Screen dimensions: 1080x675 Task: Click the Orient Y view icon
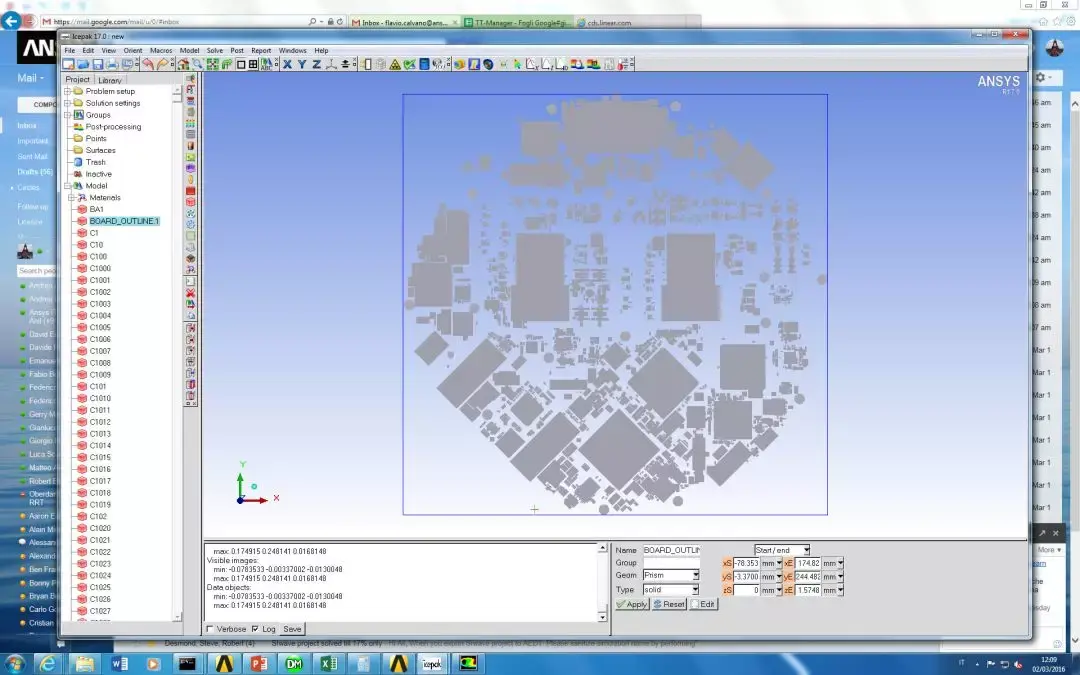[302, 64]
